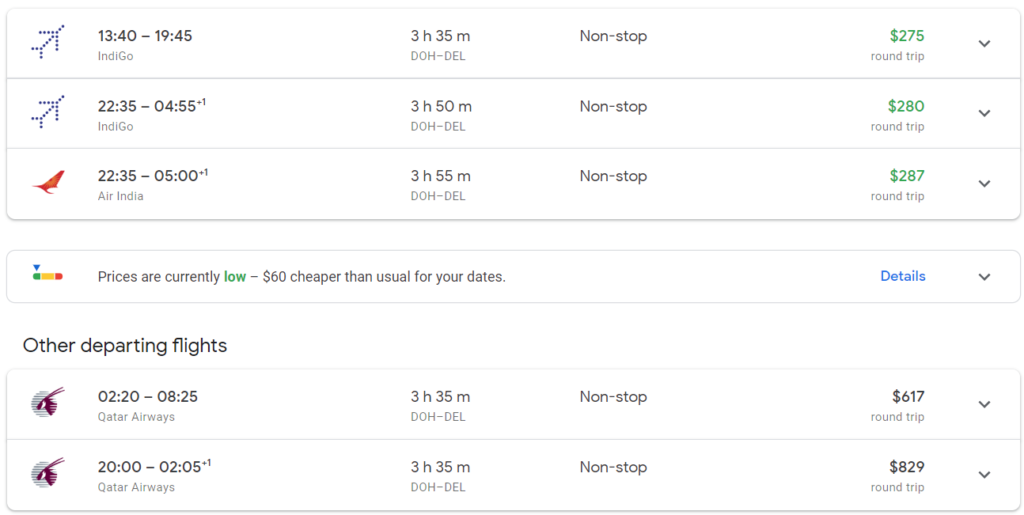Click the Qatar Airways logo on 20:00 flight

(47, 474)
